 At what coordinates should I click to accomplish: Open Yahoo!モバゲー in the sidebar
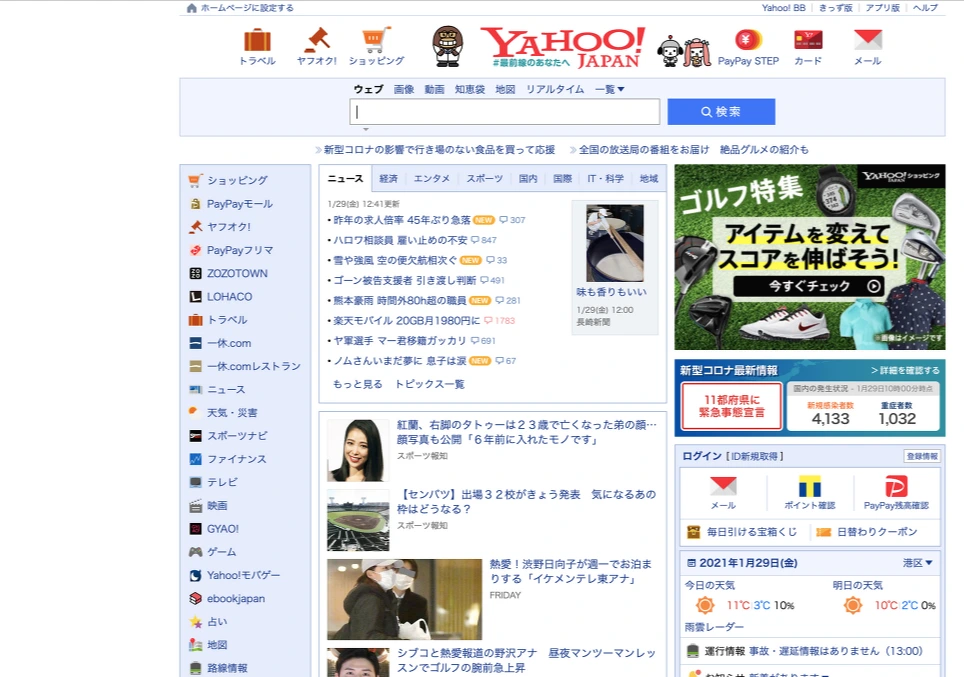tap(243, 576)
